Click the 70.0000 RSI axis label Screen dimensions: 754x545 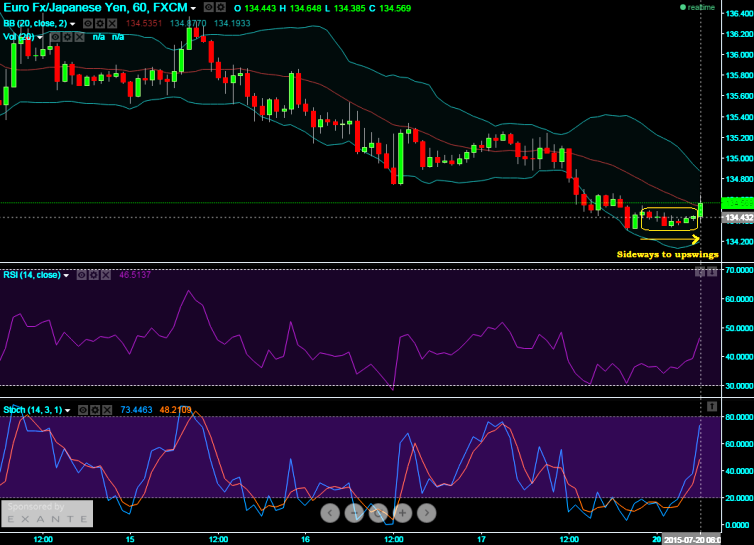[740, 270]
